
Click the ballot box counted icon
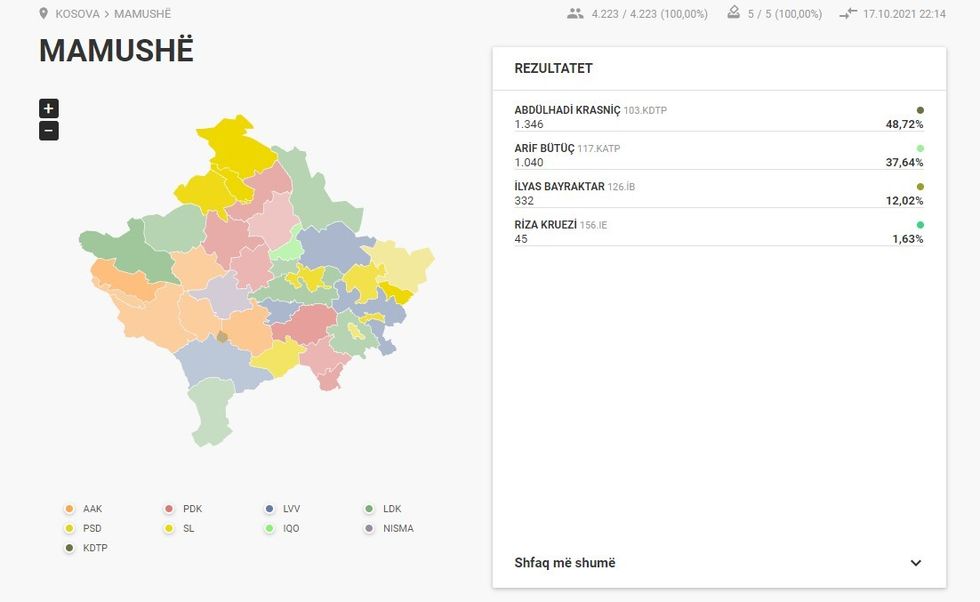(733, 14)
